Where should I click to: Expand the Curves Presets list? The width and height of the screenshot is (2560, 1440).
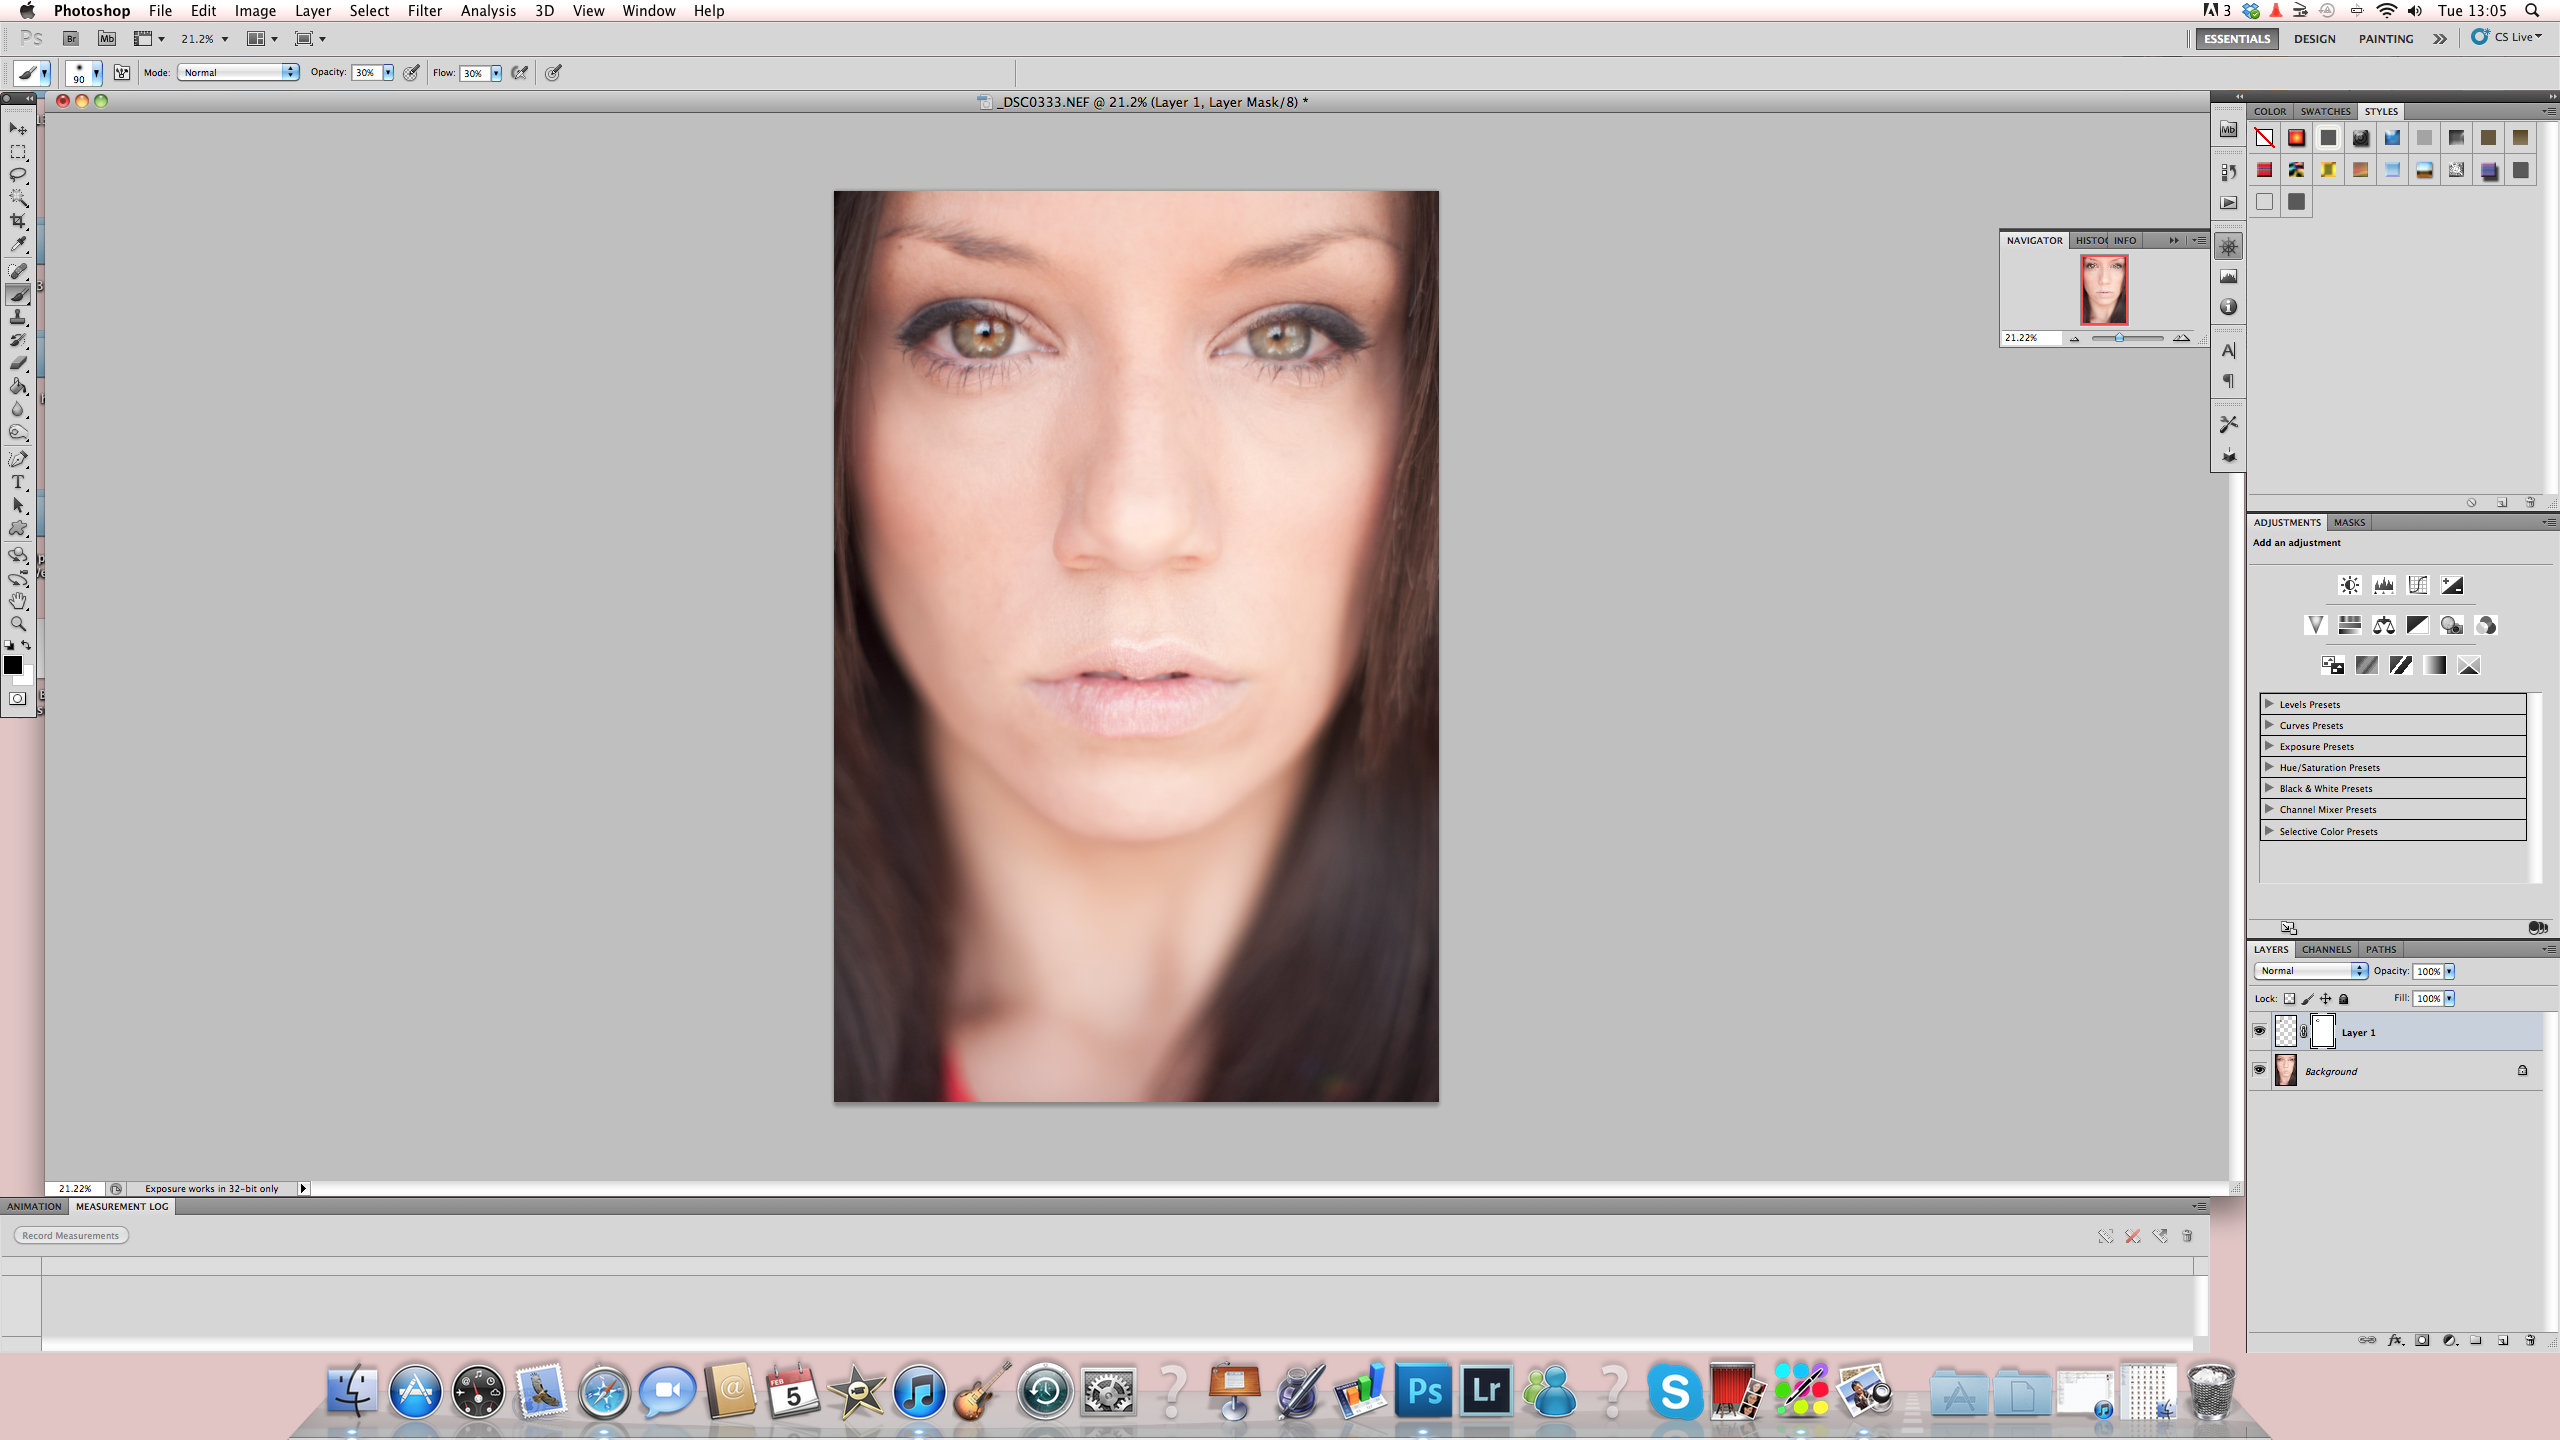(x=2269, y=725)
